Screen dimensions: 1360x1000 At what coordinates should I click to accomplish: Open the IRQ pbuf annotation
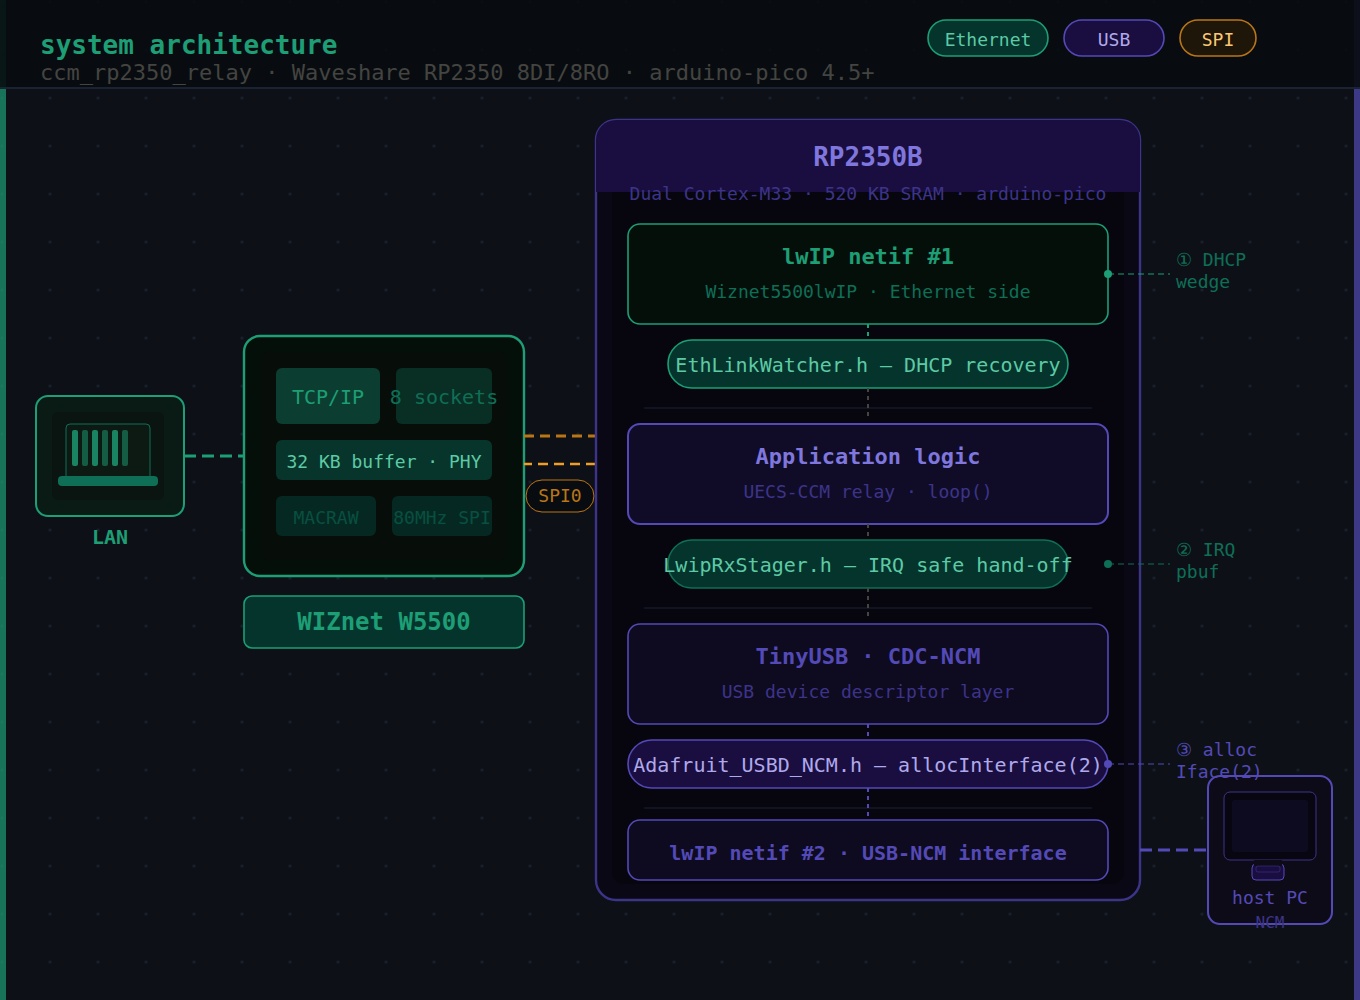point(1205,561)
